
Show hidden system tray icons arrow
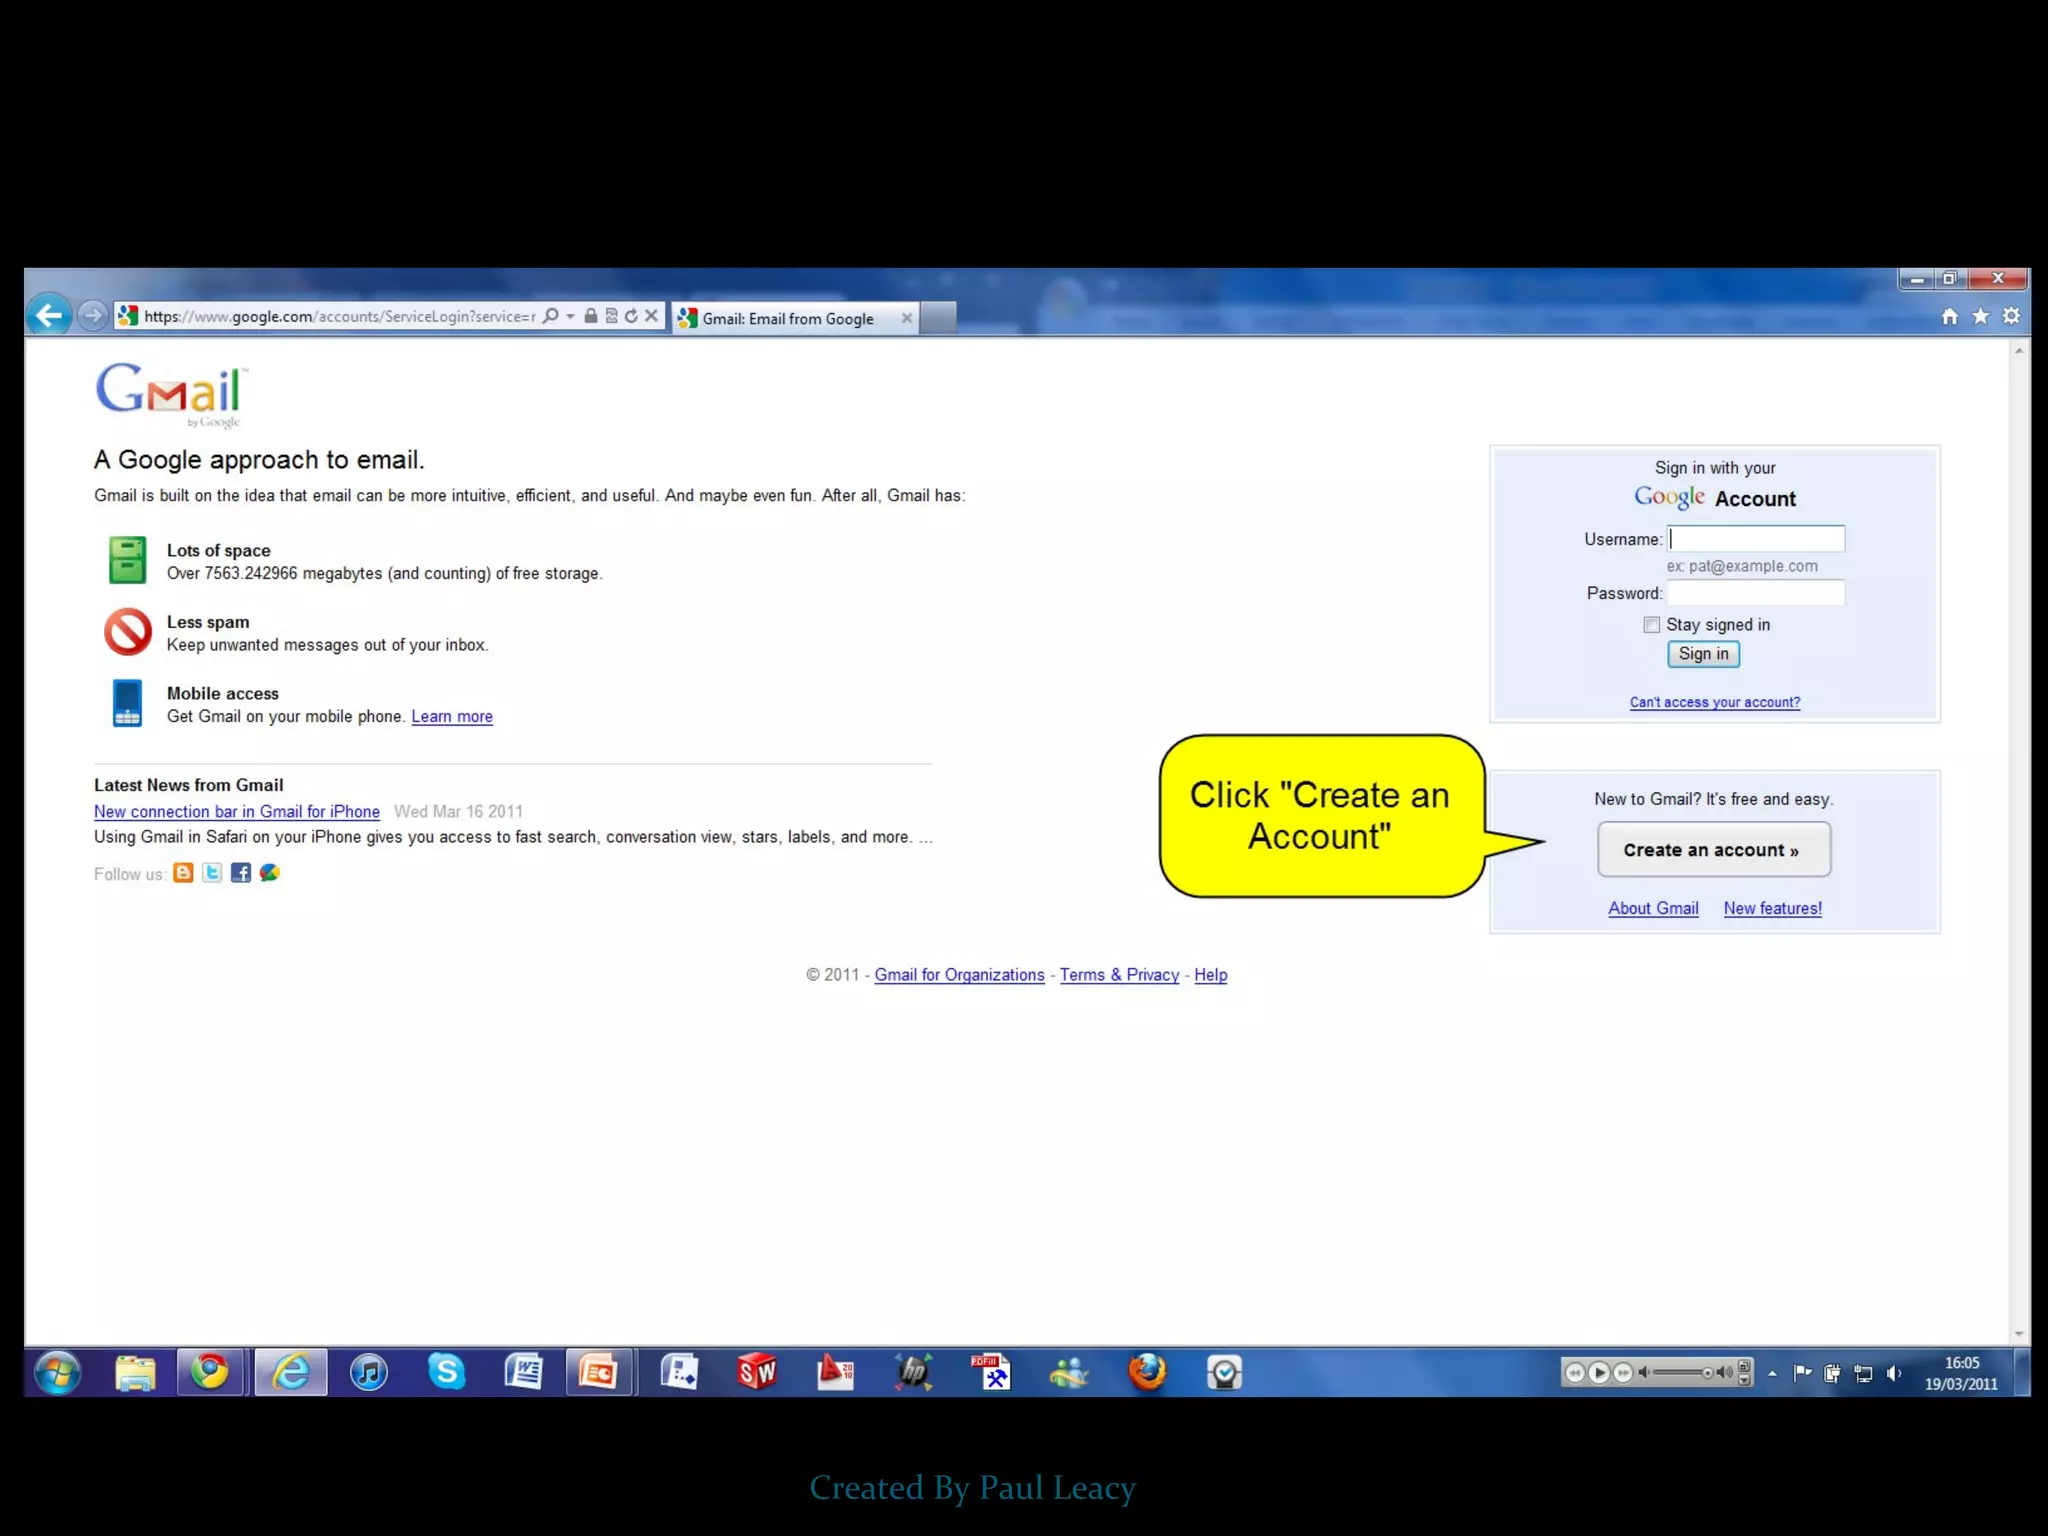[x=1772, y=1374]
